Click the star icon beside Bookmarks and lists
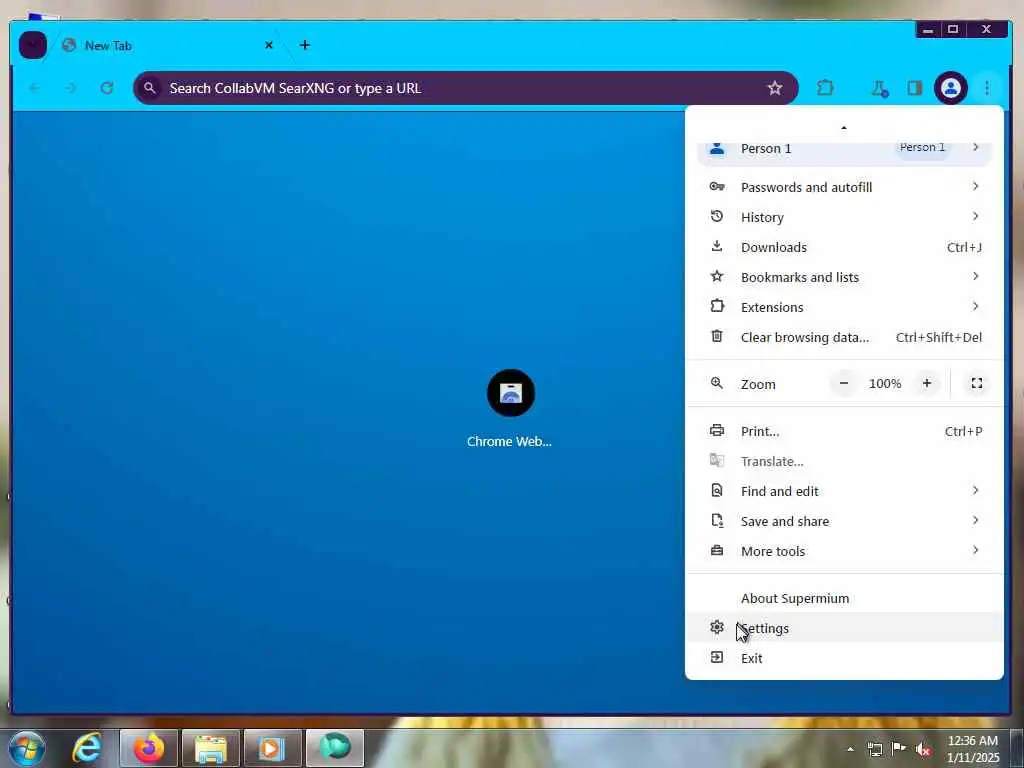This screenshot has width=1024, height=768. click(x=716, y=276)
